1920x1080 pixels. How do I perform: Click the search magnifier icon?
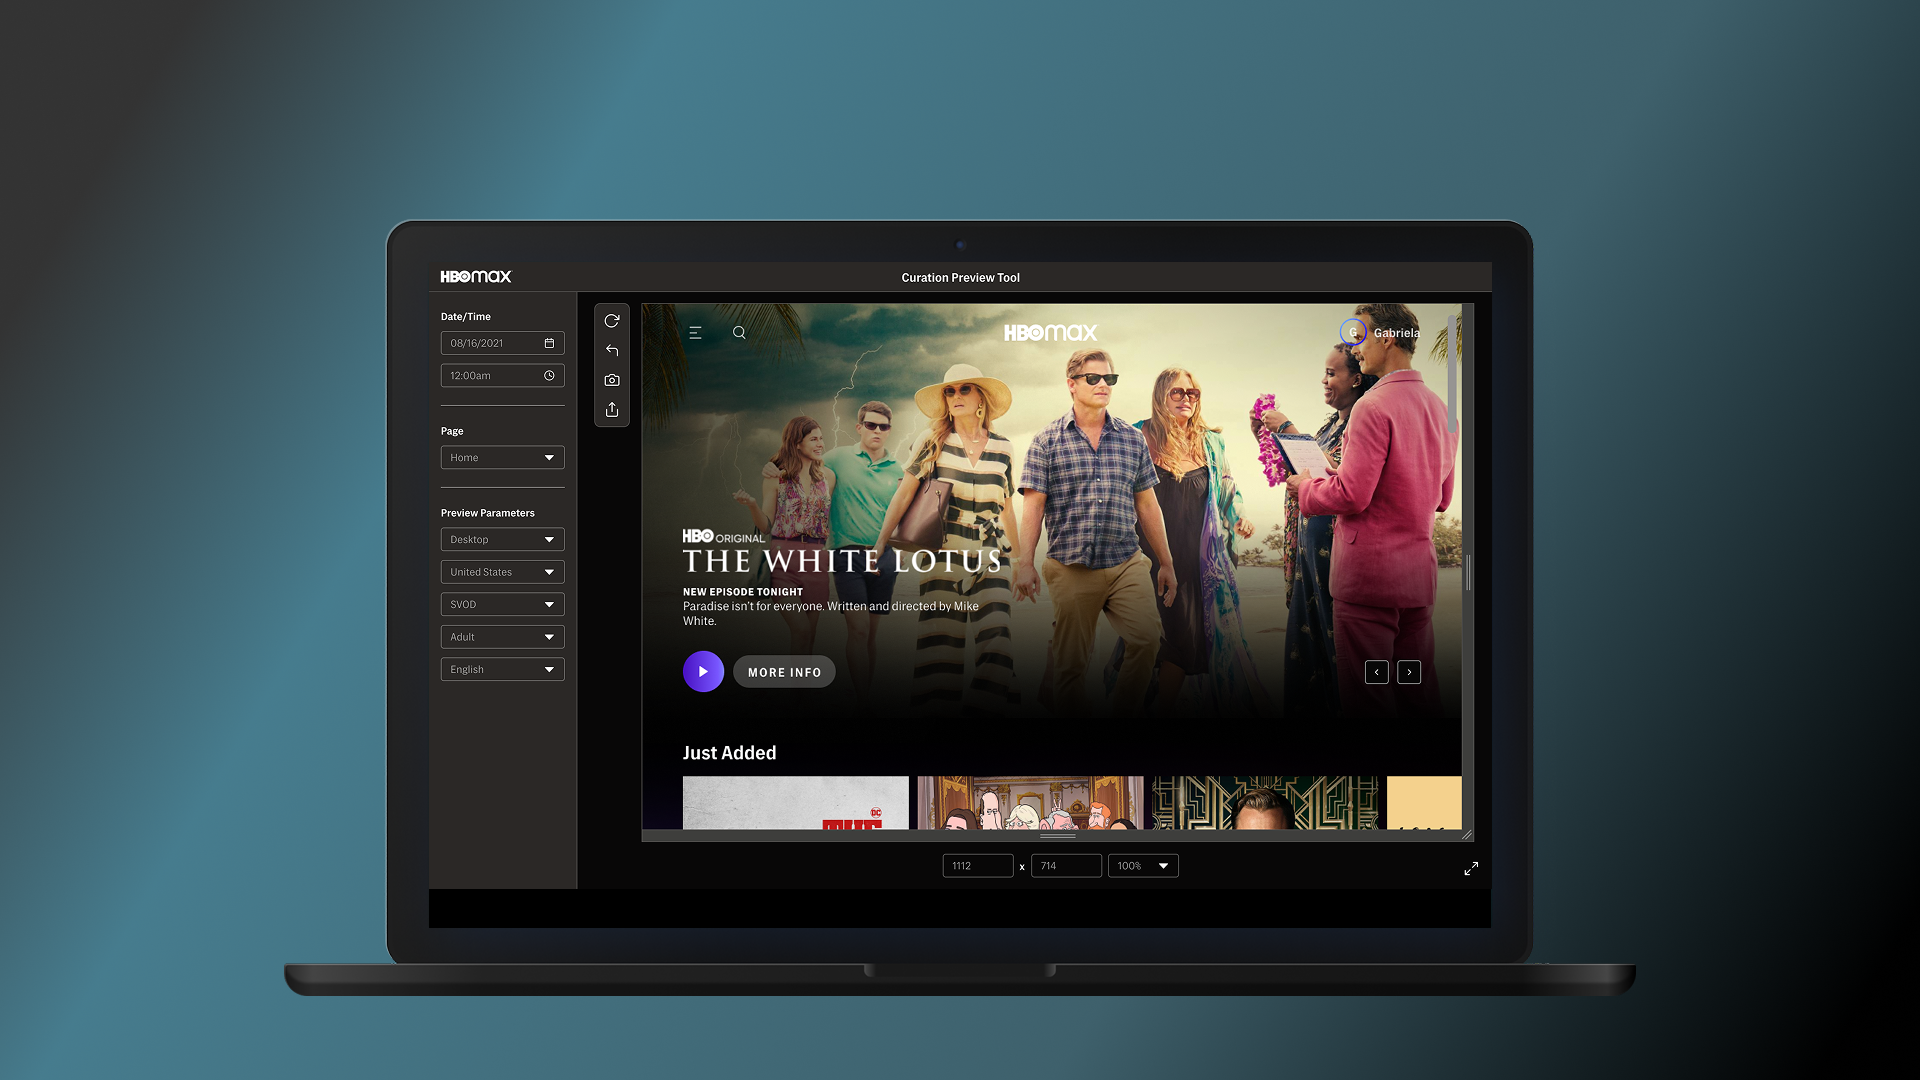click(x=739, y=333)
